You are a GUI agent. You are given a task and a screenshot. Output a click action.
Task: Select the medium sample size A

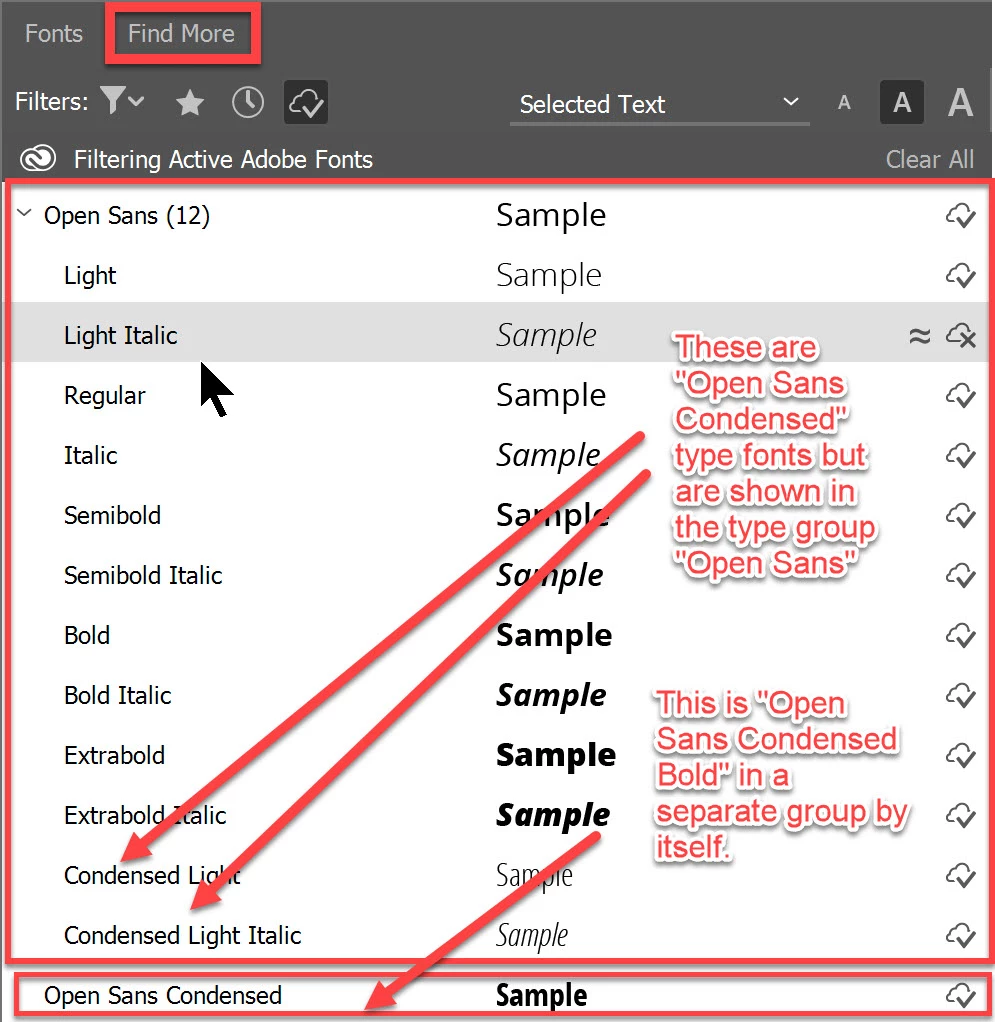902,102
